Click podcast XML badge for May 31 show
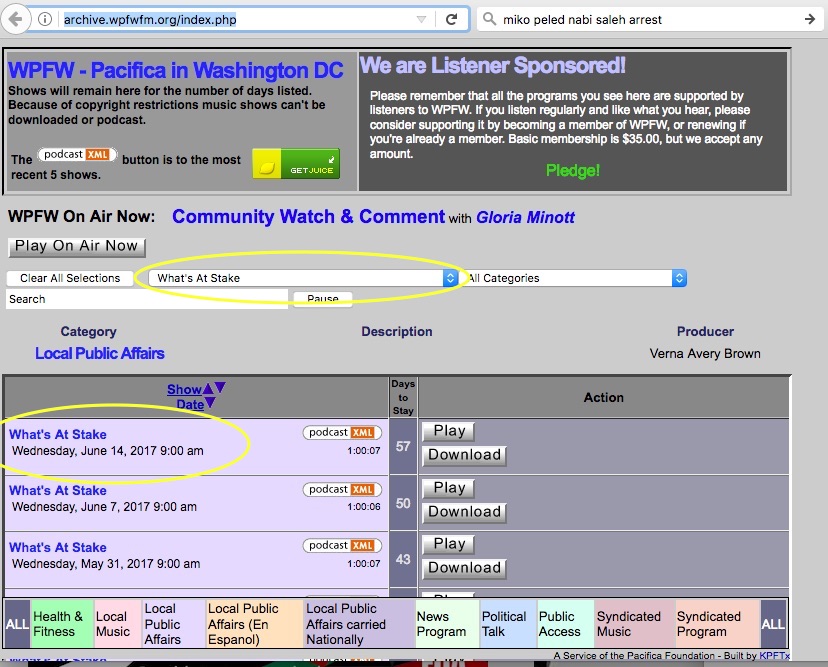Image resolution: width=828 pixels, height=667 pixels. pos(342,546)
